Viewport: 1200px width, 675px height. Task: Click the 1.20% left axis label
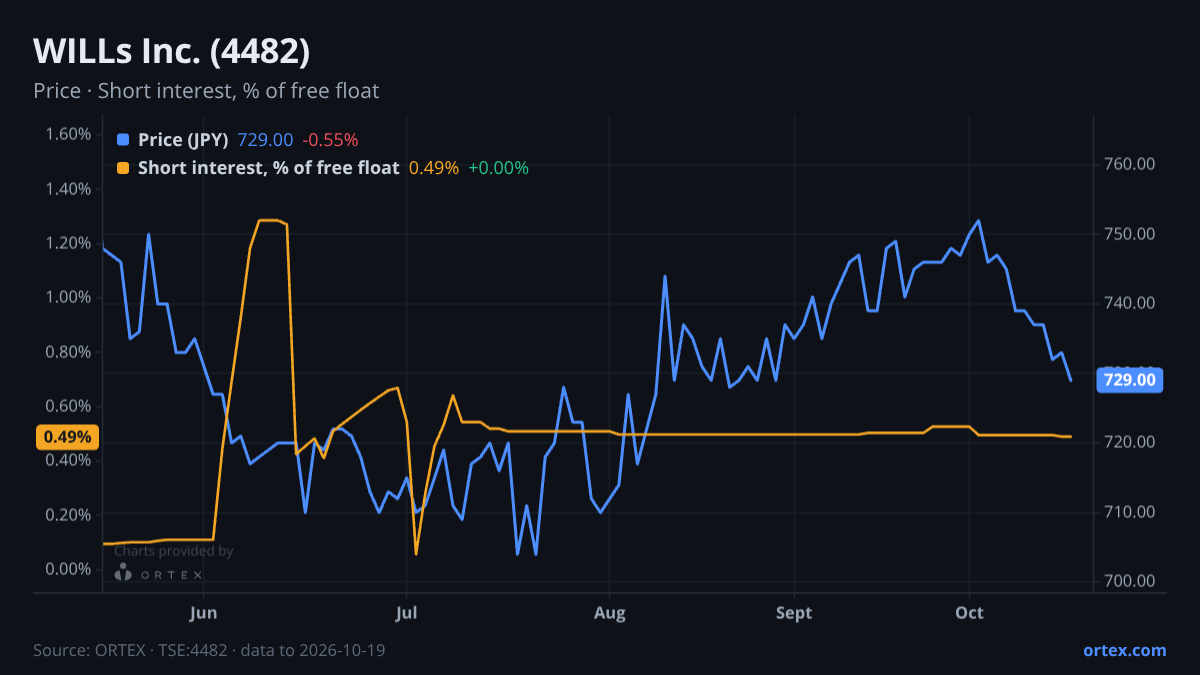click(x=68, y=243)
